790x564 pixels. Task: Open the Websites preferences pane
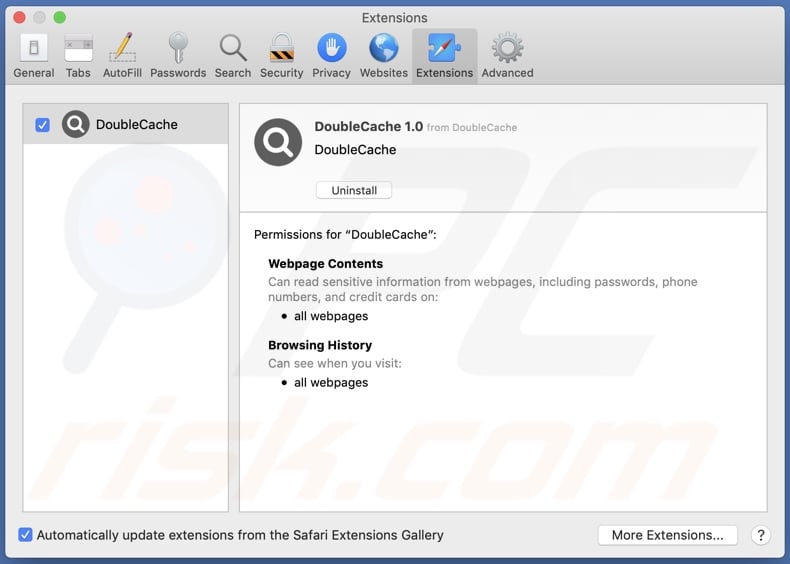click(384, 55)
